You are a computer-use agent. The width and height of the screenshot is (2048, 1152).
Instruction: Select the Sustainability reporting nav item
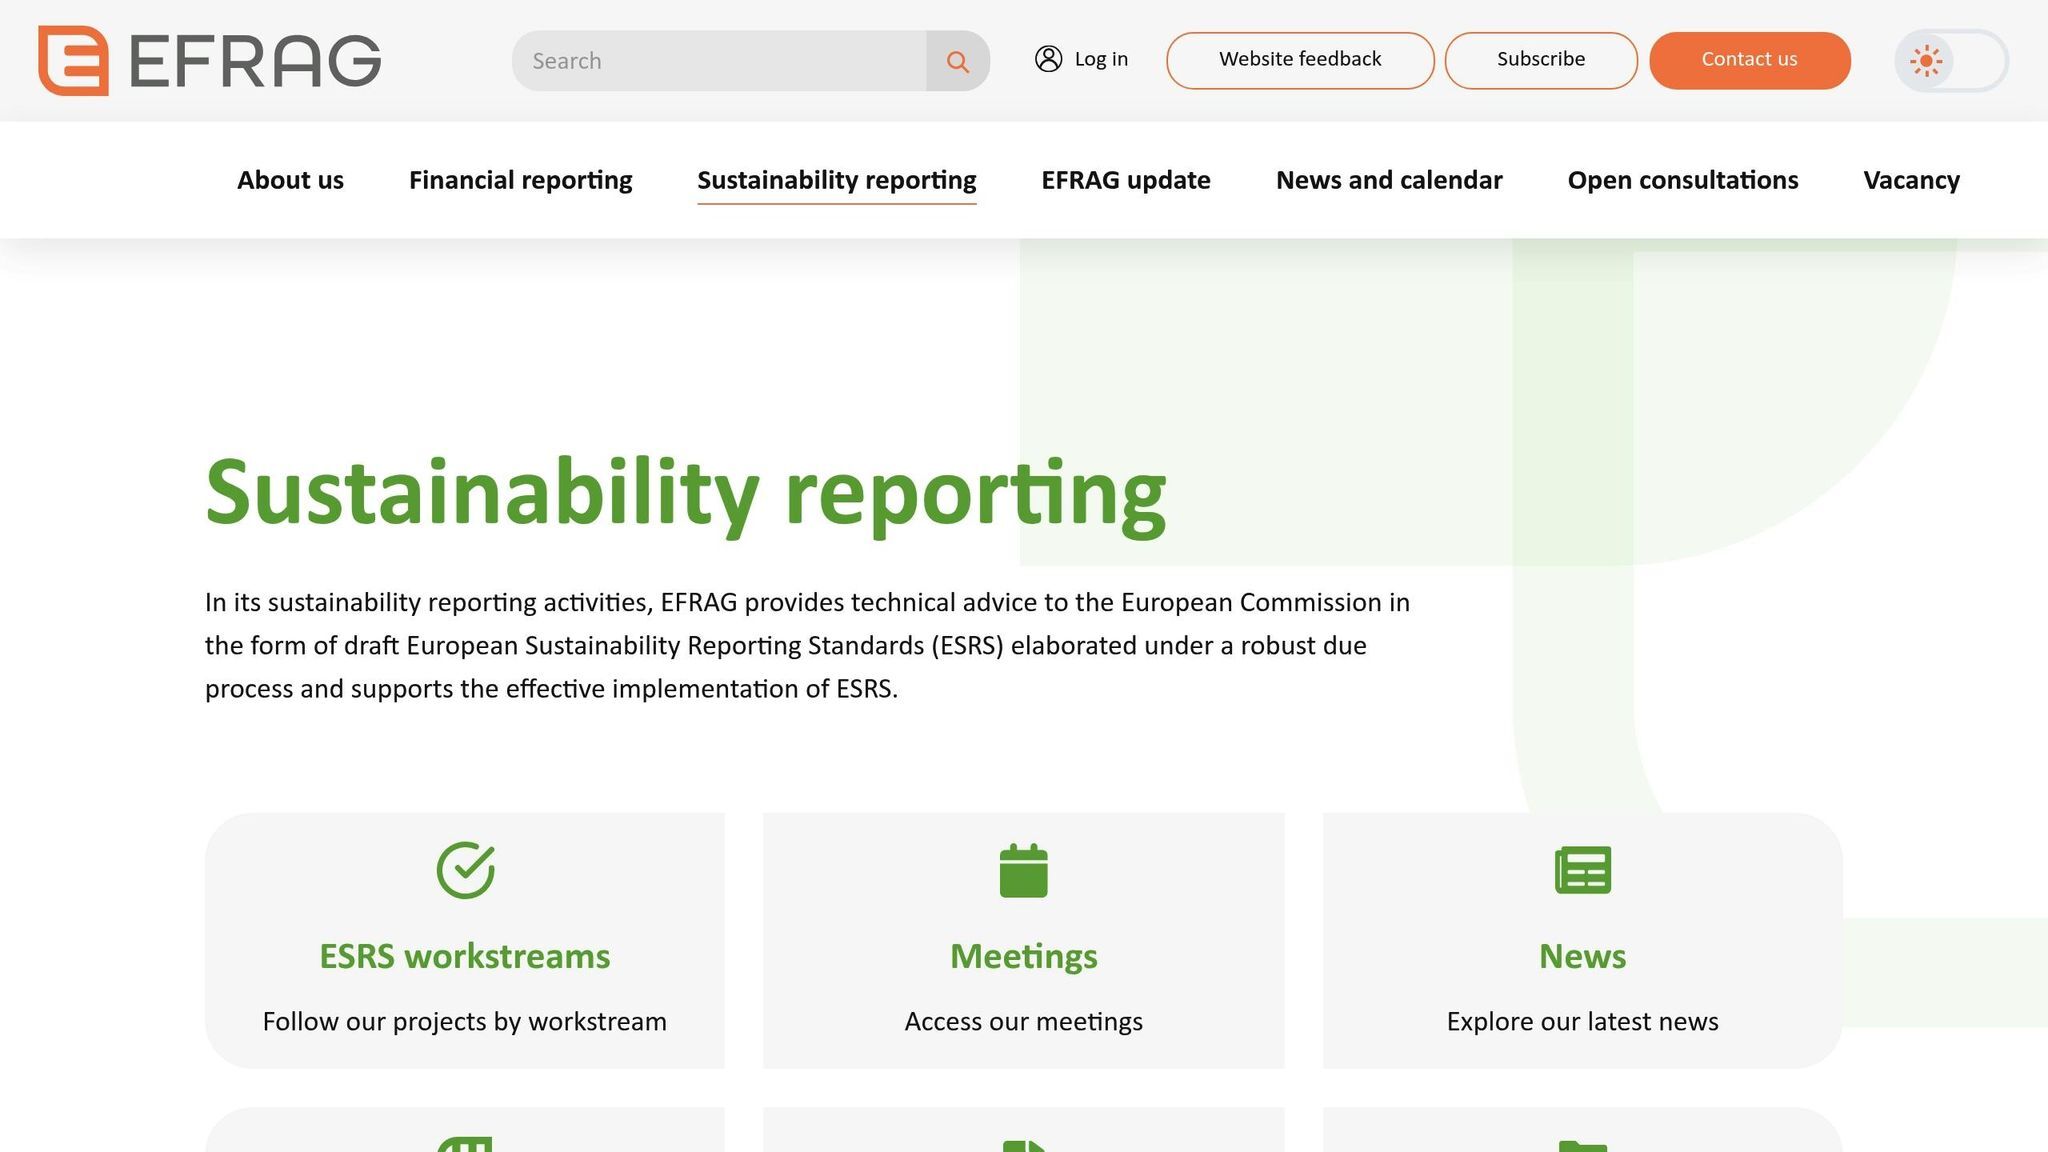coord(836,180)
